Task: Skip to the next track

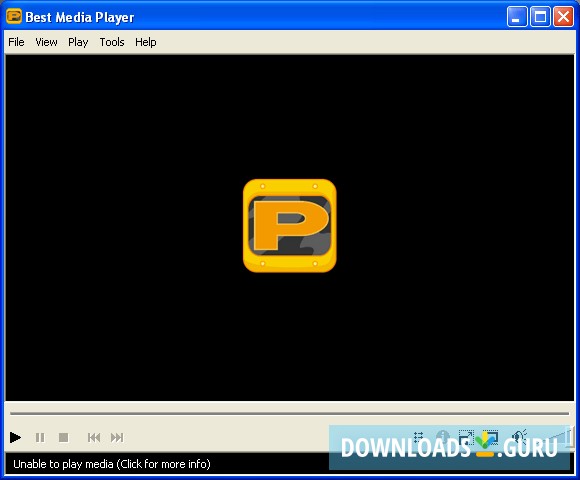Action: click(x=117, y=437)
